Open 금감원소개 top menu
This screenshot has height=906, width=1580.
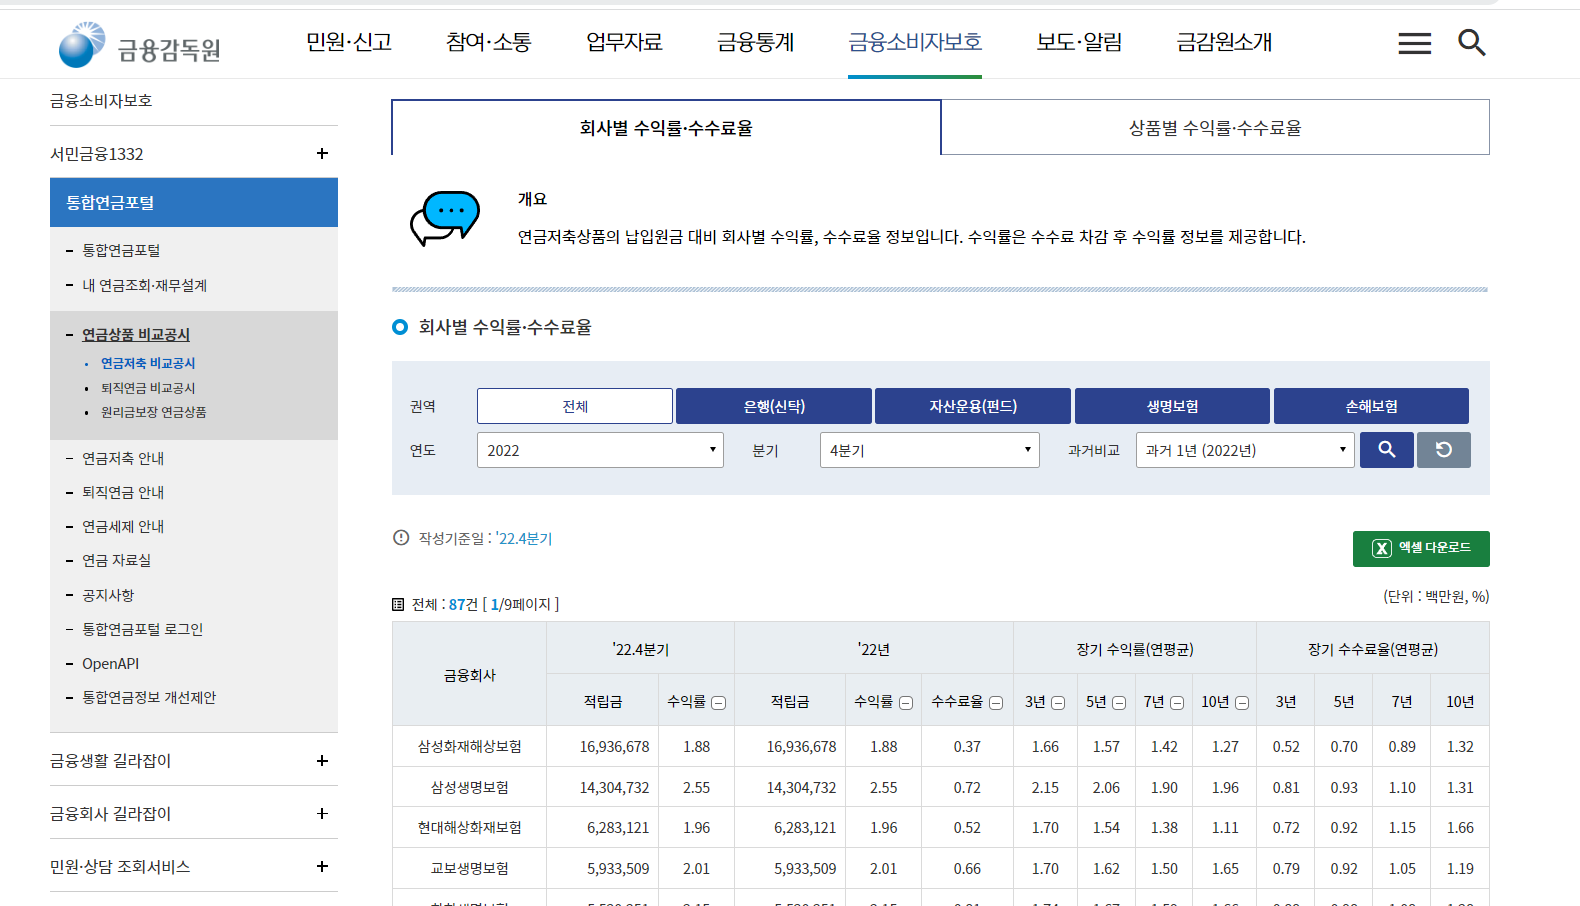pos(1224,42)
